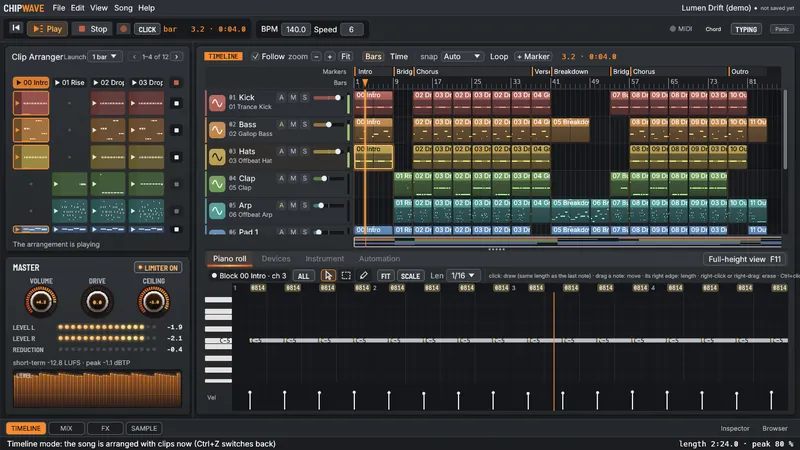Adjust the Clap track volume slider
The height and width of the screenshot is (450, 800).
click(328, 179)
